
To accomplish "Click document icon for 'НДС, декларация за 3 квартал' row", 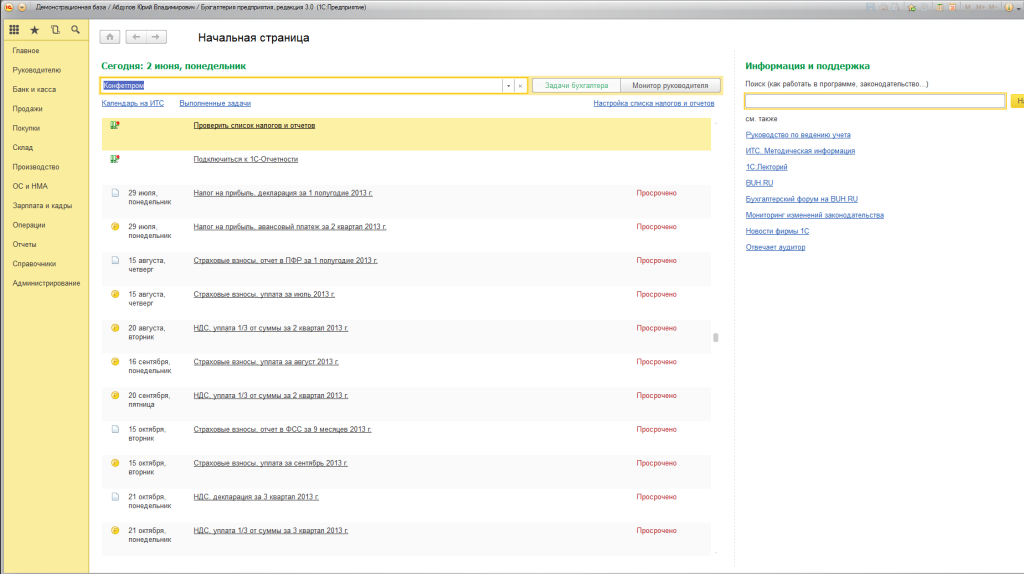I will [115, 496].
